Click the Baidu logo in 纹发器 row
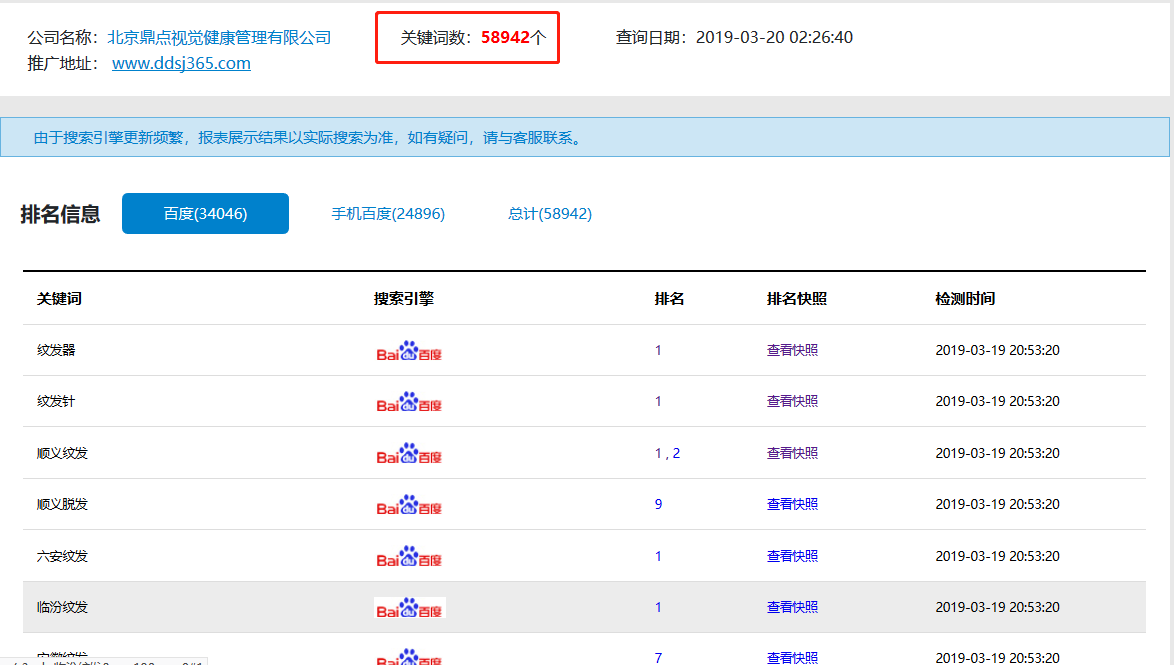The height and width of the screenshot is (665, 1174). pos(409,350)
